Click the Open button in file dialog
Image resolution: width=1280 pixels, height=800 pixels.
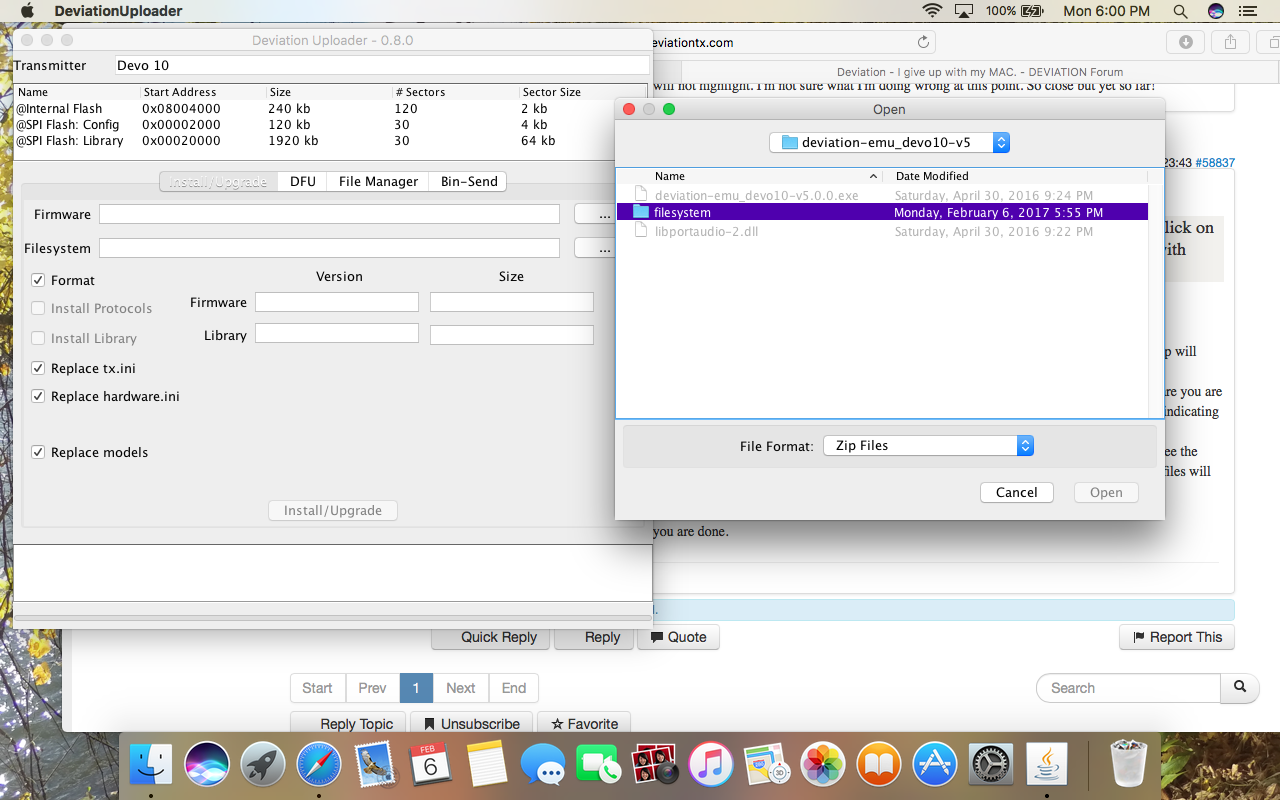point(1106,492)
